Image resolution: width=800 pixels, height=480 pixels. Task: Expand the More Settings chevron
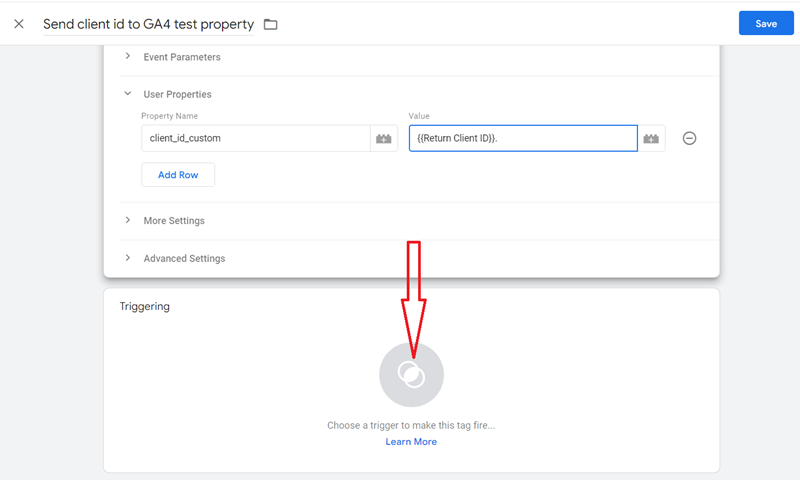point(128,220)
